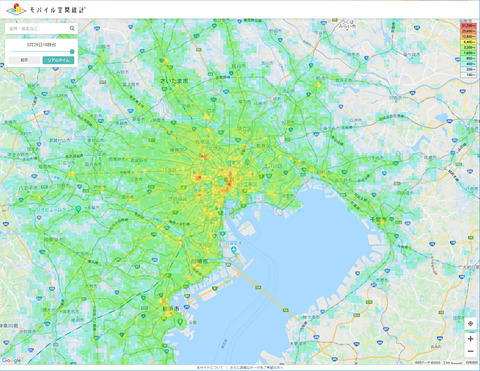480x371 pixels.
Task: Click the yellow 6,400~ legend swatch
Action: [x=469, y=42]
